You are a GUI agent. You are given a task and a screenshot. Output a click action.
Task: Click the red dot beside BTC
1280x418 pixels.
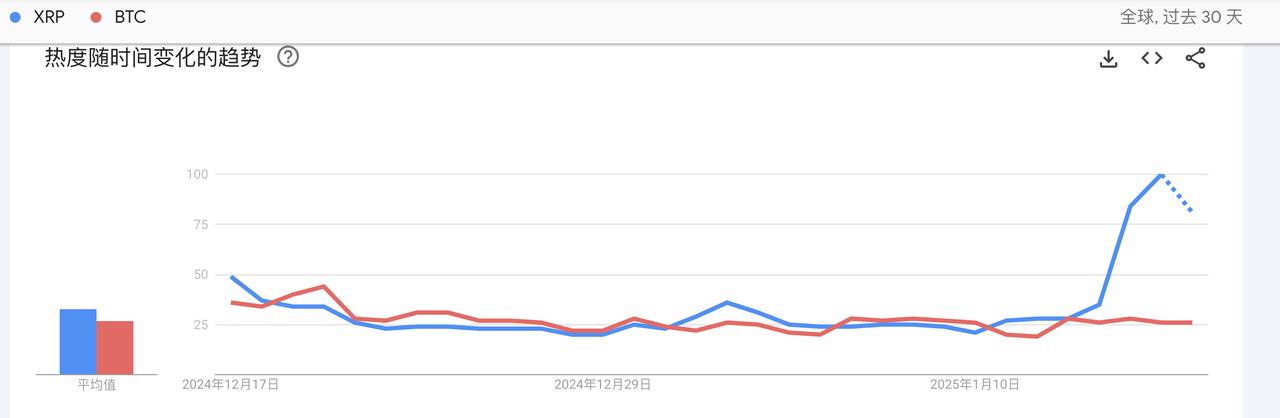96,17
